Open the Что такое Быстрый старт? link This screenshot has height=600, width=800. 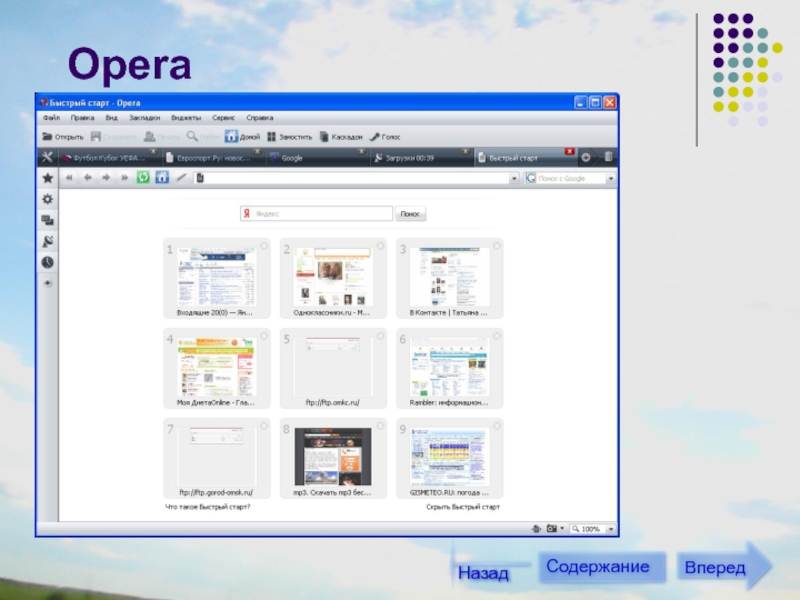click(x=208, y=507)
